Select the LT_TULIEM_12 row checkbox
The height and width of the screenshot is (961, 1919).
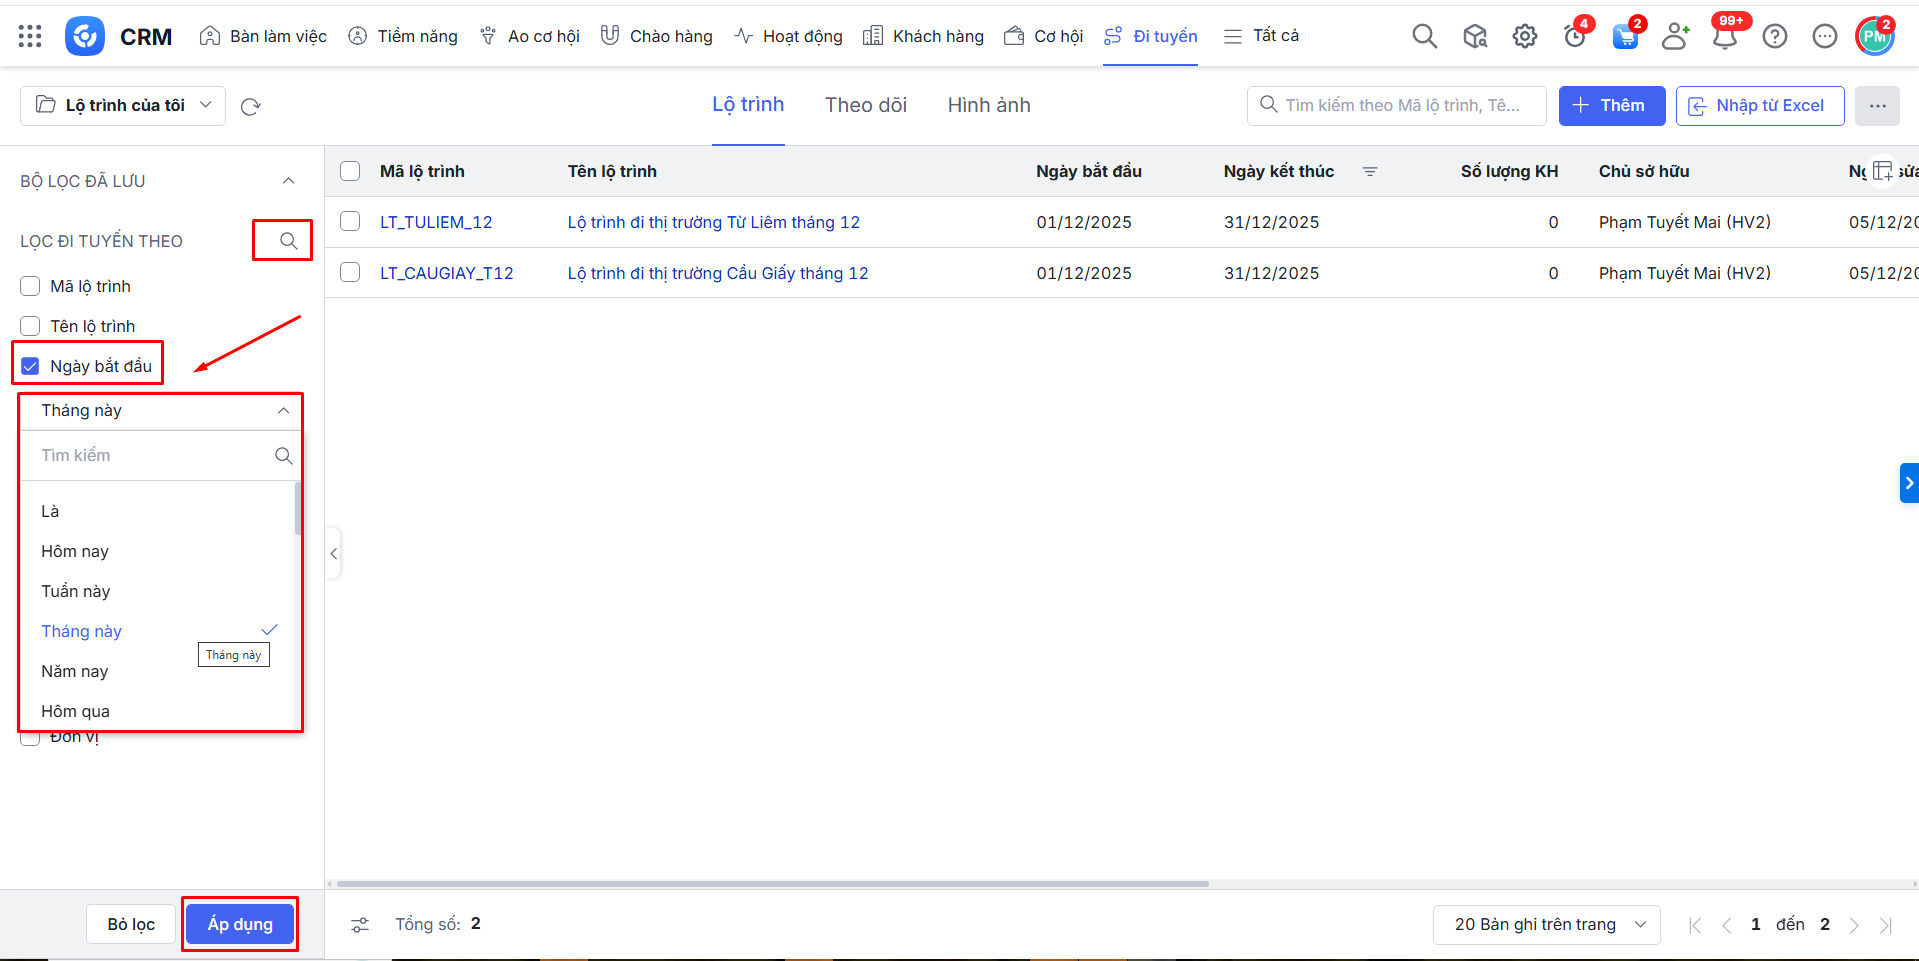coord(350,222)
